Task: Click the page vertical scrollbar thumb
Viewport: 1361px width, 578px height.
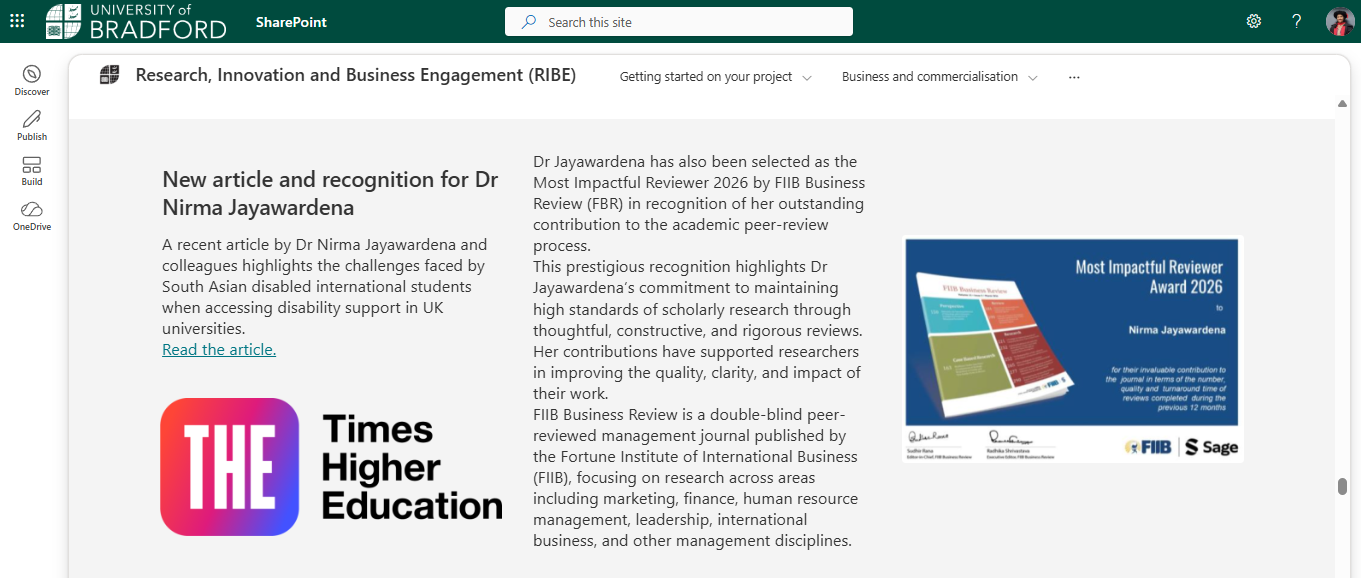Action: [1342, 487]
